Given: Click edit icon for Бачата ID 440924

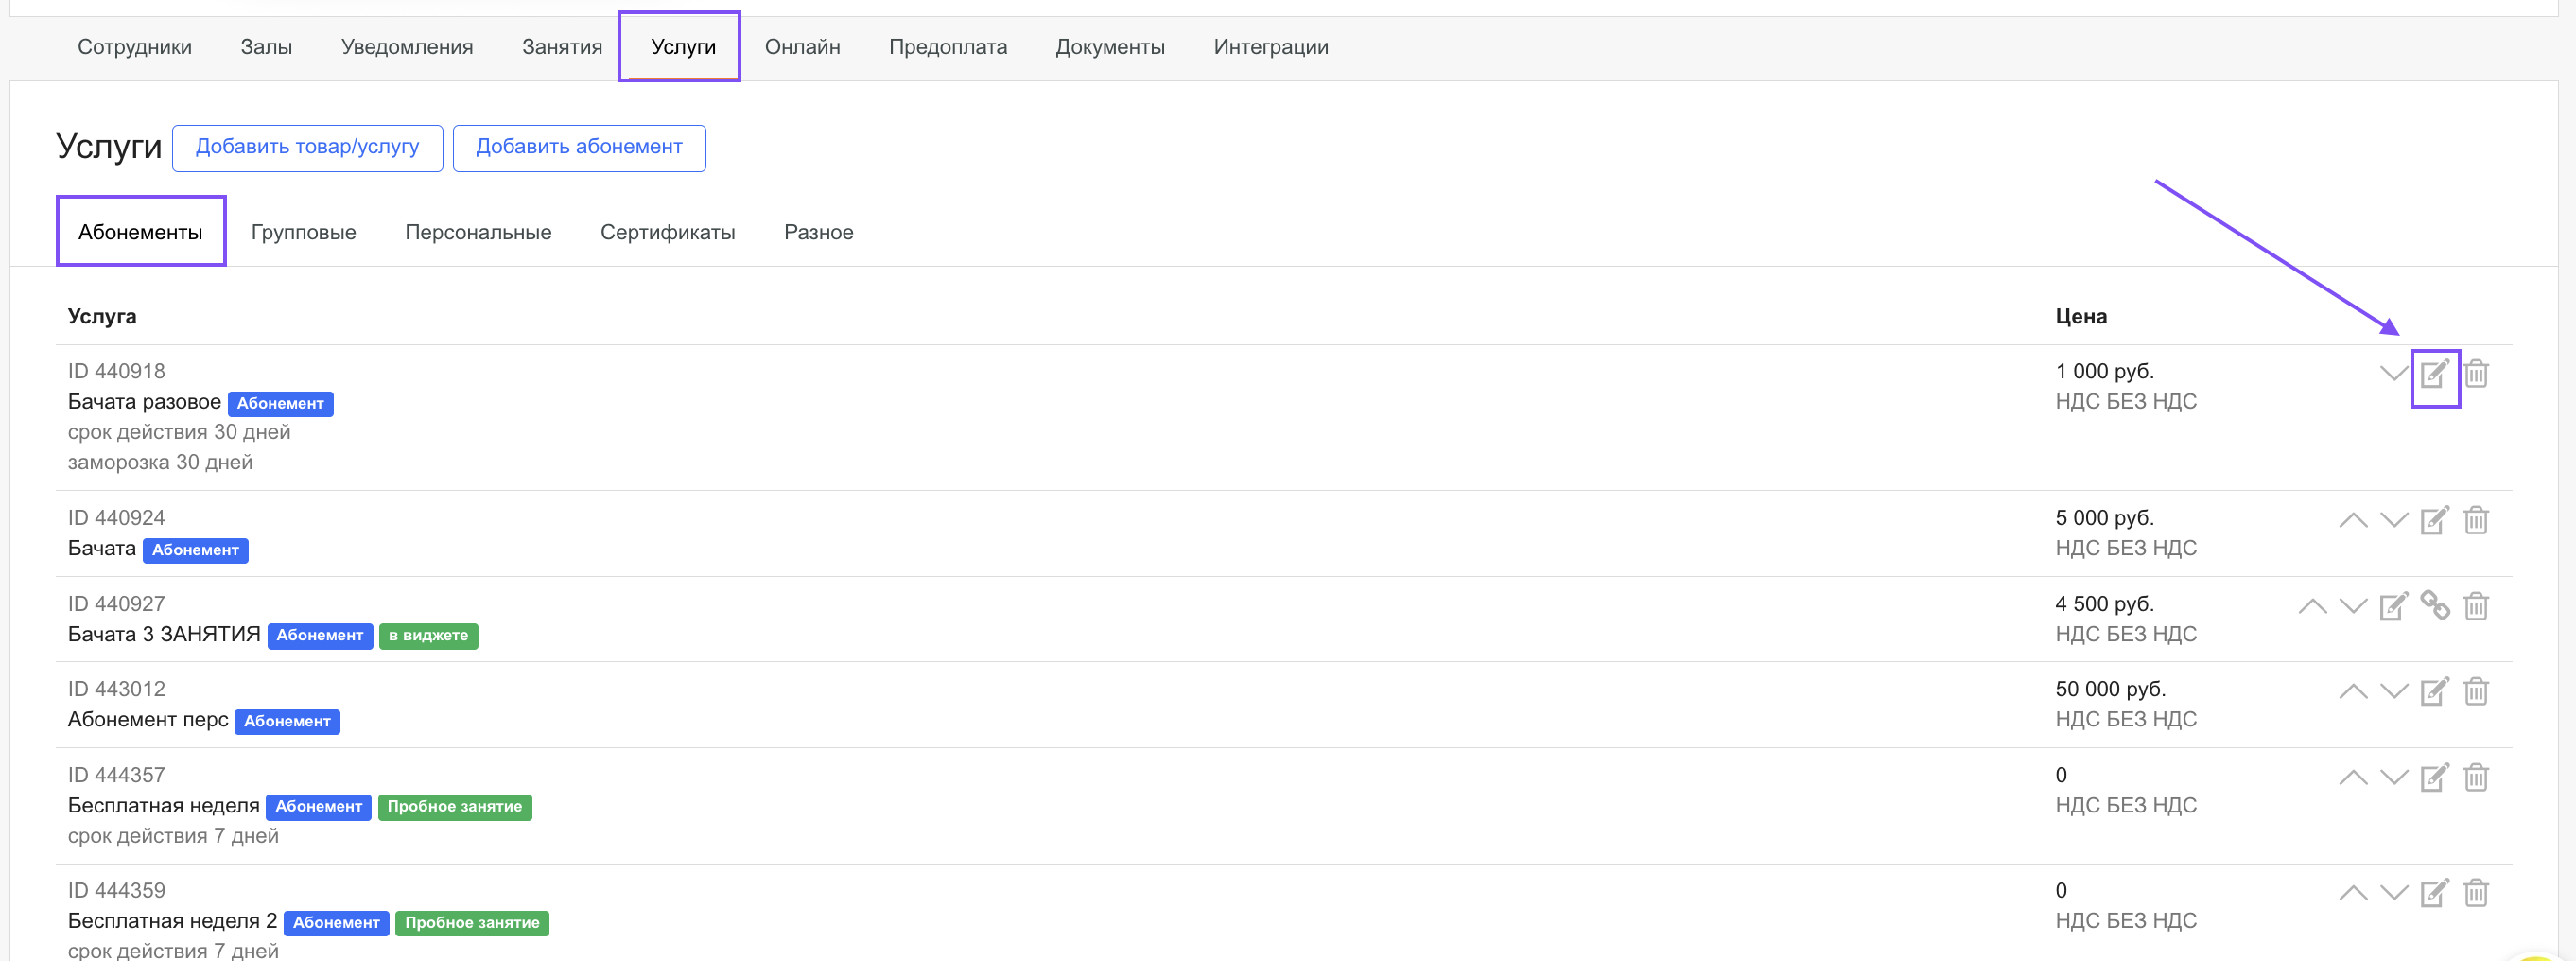Looking at the screenshot, I should pos(2434,521).
